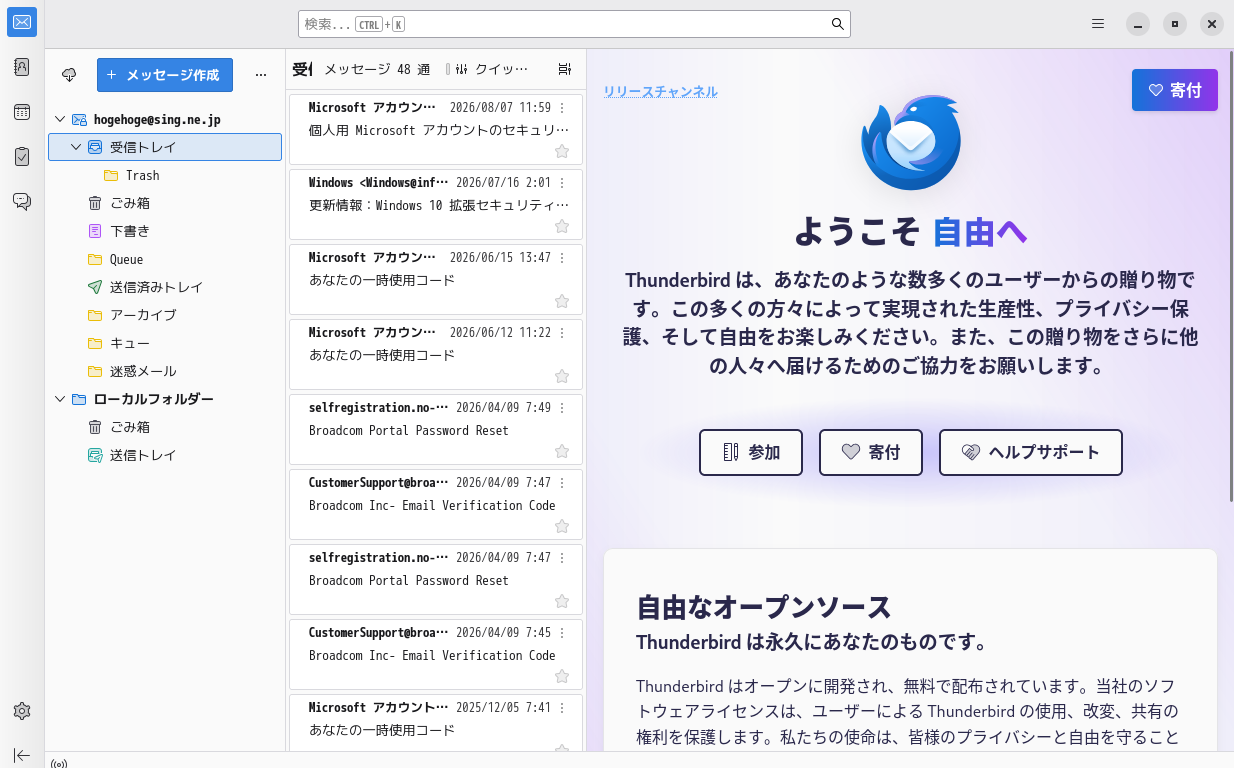This screenshot has width=1234, height=768.
Task: Star the 2026/06/15 あなたの一時使用コード message
Action: 562,301
